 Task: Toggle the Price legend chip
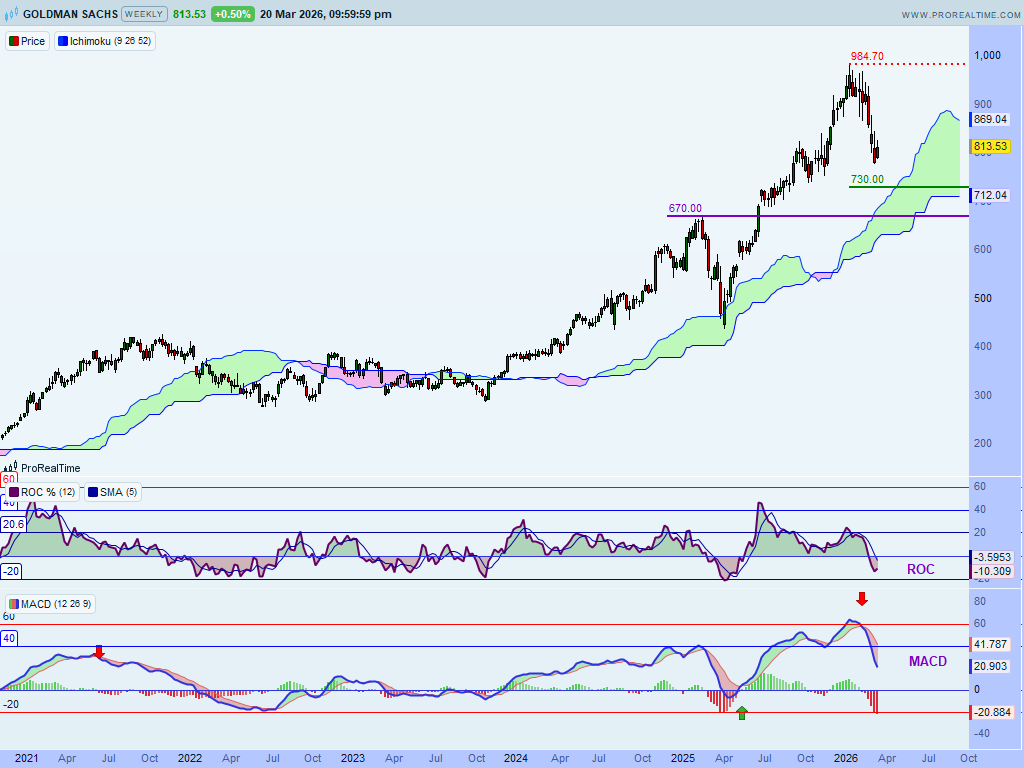point(27,41)
